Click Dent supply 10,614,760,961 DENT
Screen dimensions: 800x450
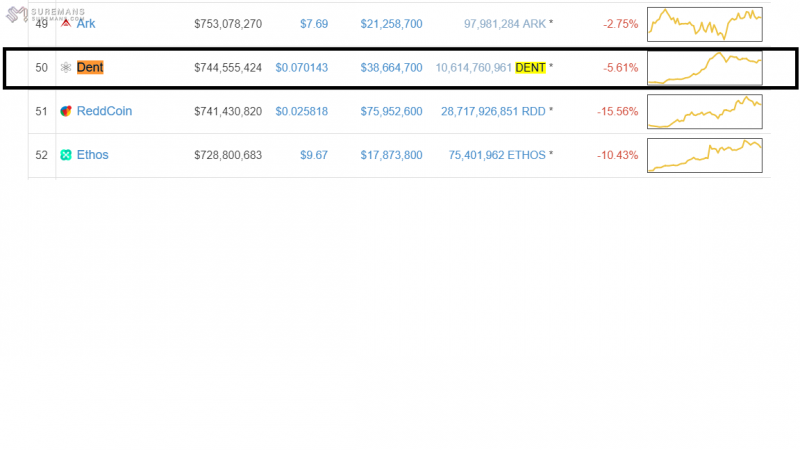coord(490,68)
